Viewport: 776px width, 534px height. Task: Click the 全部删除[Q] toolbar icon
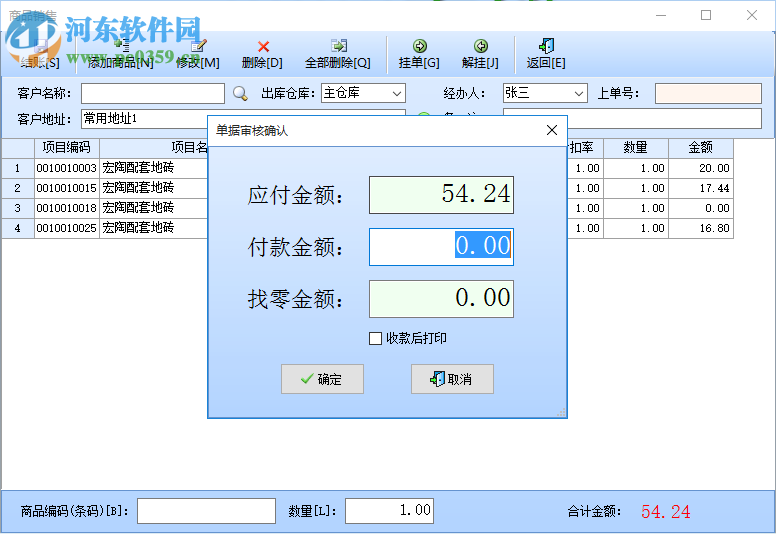[x=339, y=46]
